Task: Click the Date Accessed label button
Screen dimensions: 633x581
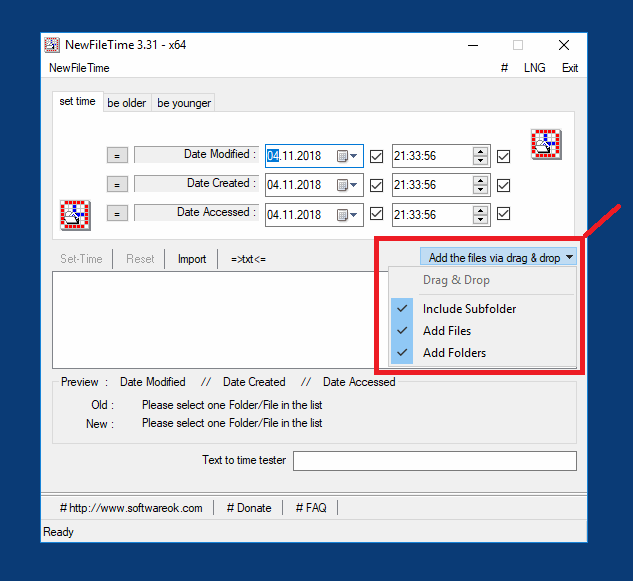Action: (197, 212)
